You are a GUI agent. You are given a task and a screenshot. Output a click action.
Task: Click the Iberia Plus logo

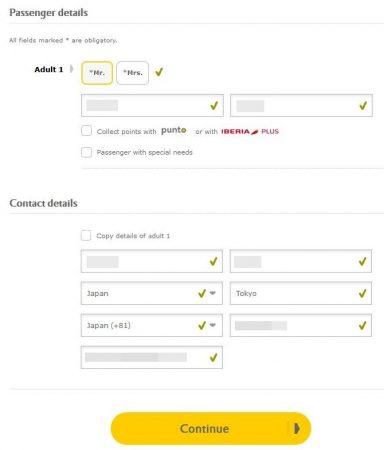[250, 131]
